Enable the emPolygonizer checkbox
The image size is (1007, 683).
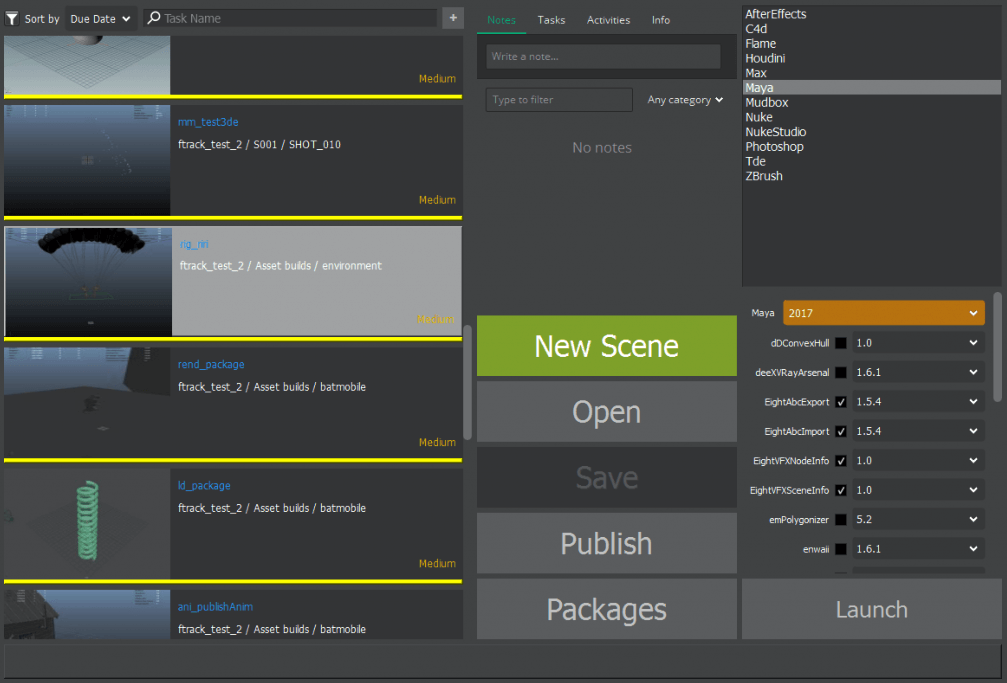pos(841,520)
